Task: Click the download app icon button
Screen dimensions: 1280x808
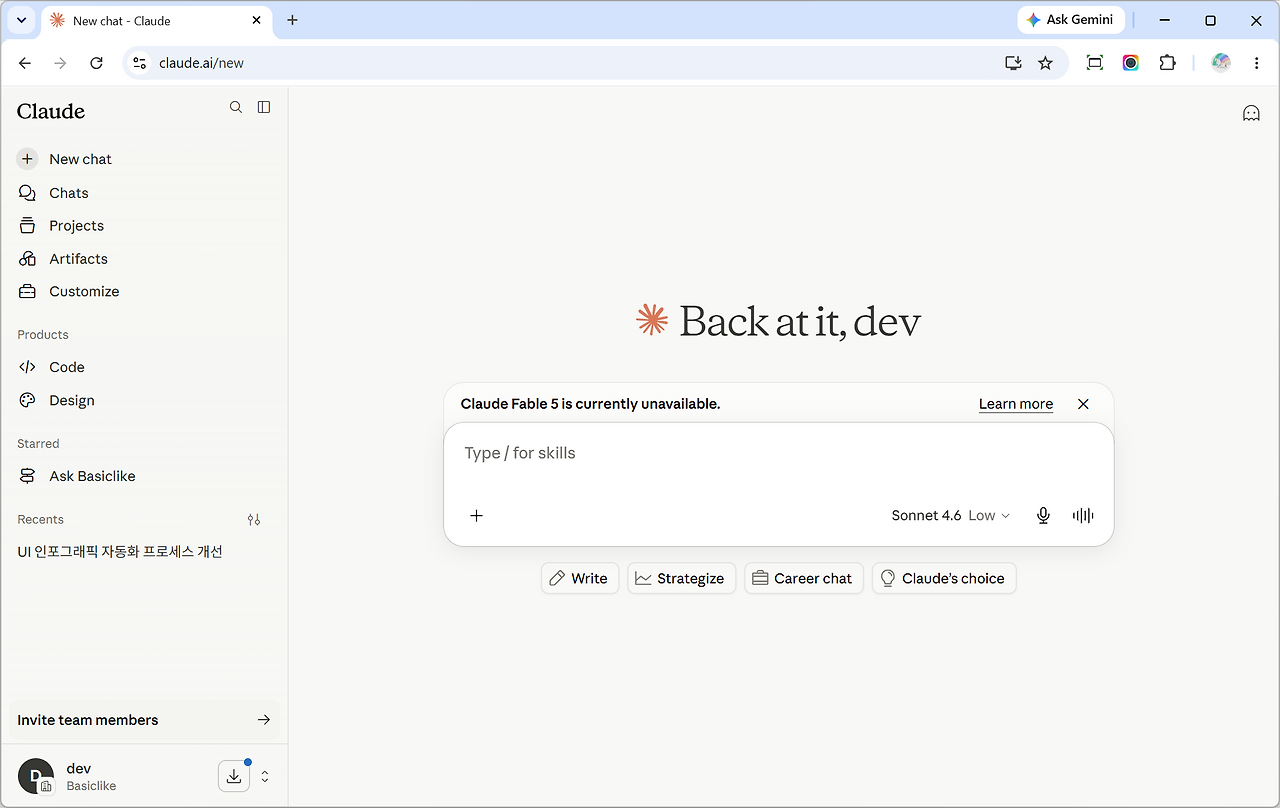Action: coord(233,776)
